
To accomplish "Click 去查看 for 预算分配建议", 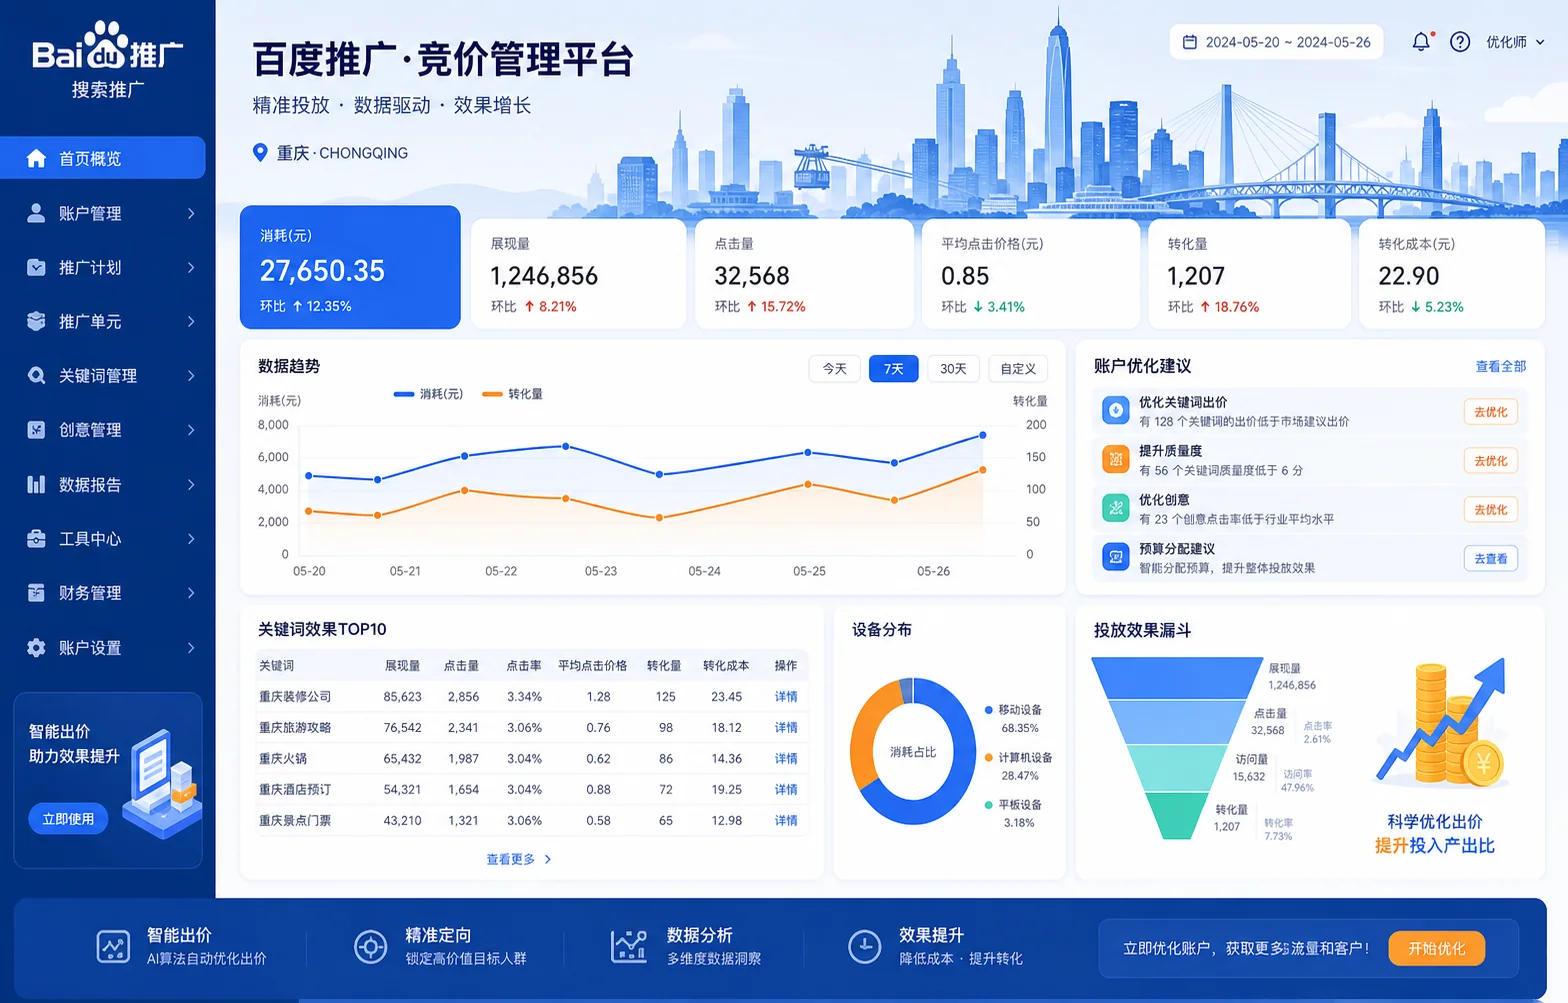I will tap(1491, 558).
